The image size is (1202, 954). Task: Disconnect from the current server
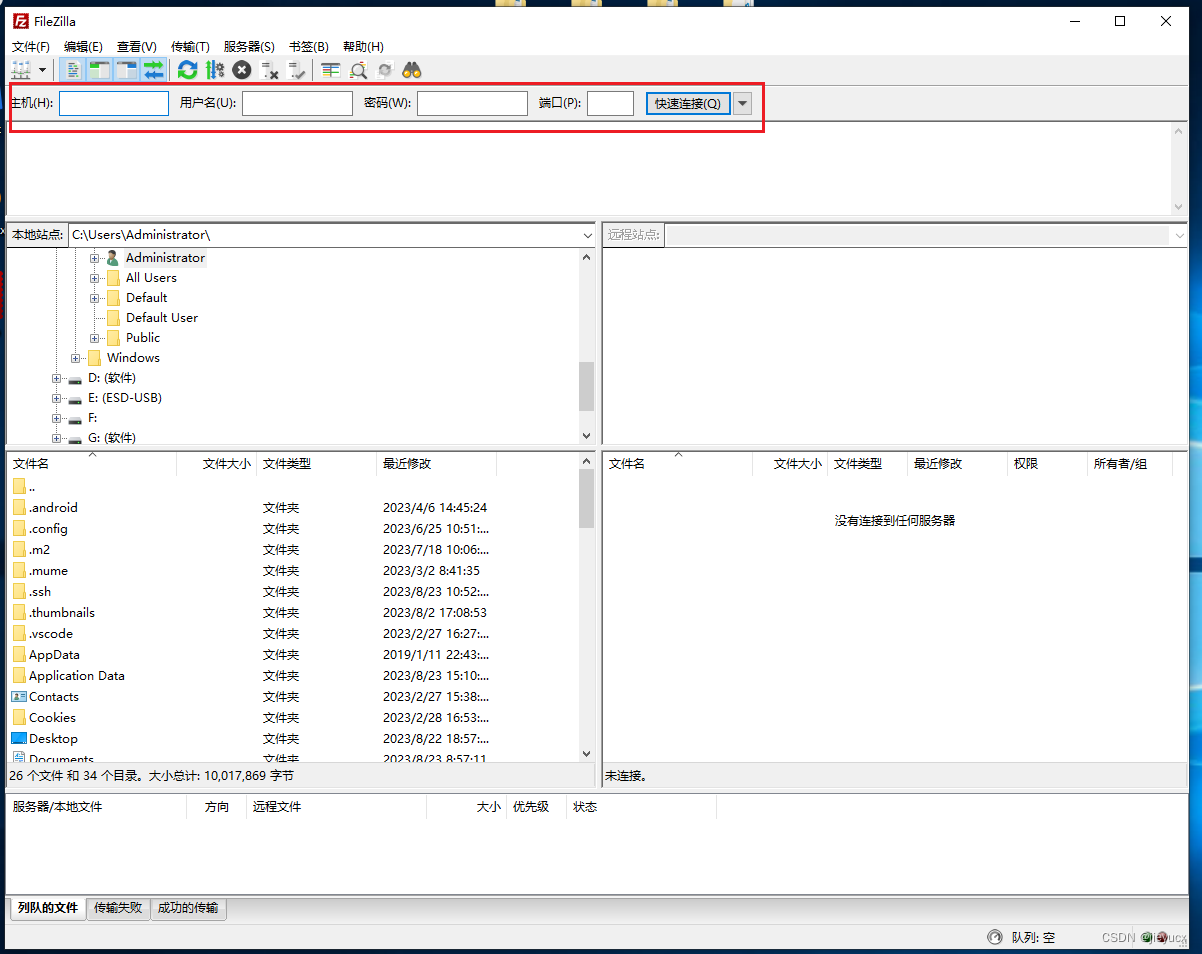pyautogui.click(x=269, y=70)
